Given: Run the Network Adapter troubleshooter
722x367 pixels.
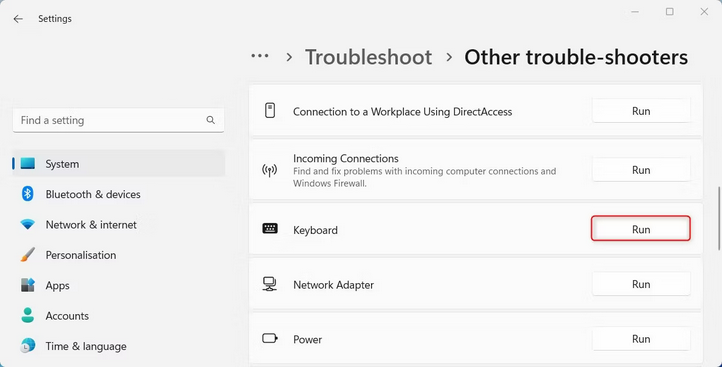Looking at the screenshot, I should [641, 284].
